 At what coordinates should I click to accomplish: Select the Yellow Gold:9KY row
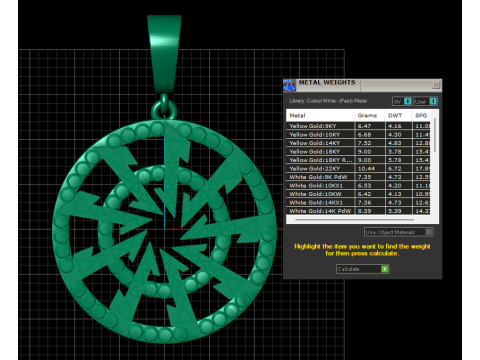coord(358,126)
